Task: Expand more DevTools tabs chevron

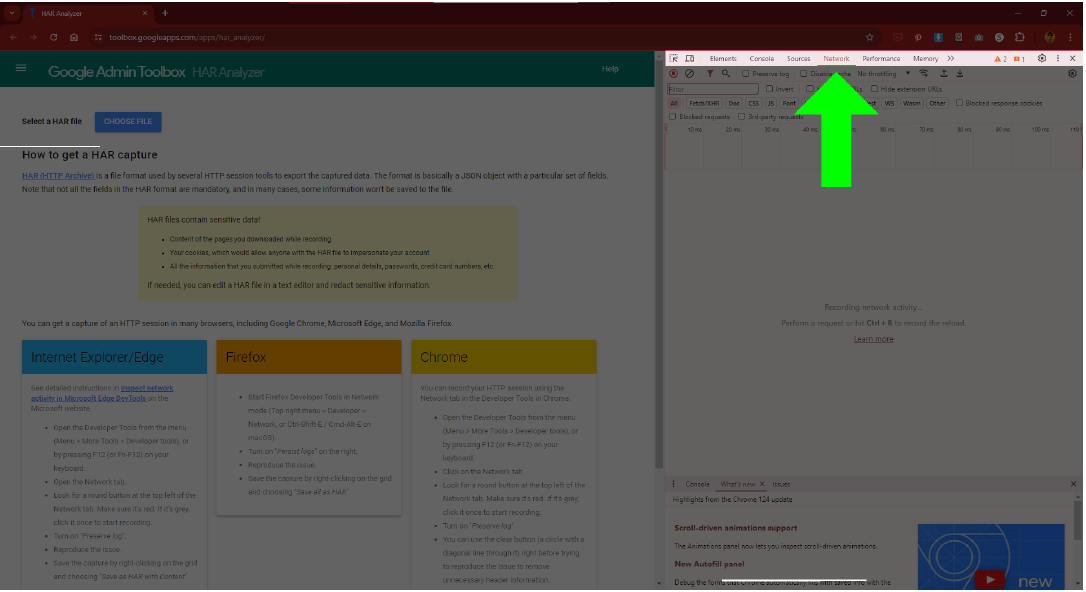Action: 950,59
